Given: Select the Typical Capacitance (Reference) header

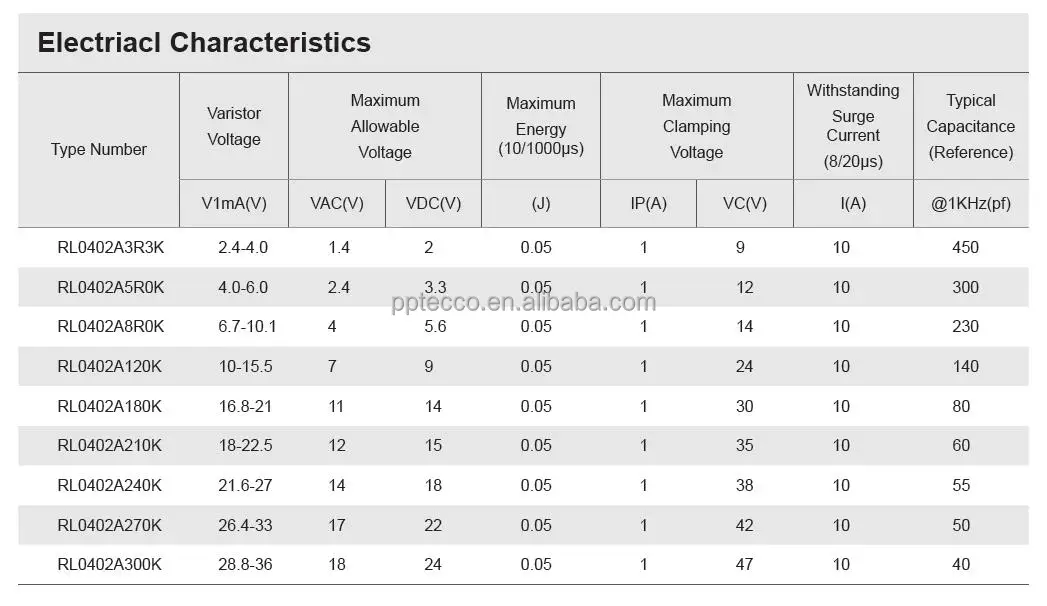Looking at the screenshot, I should pyautogui.click(x=970, y=127).
